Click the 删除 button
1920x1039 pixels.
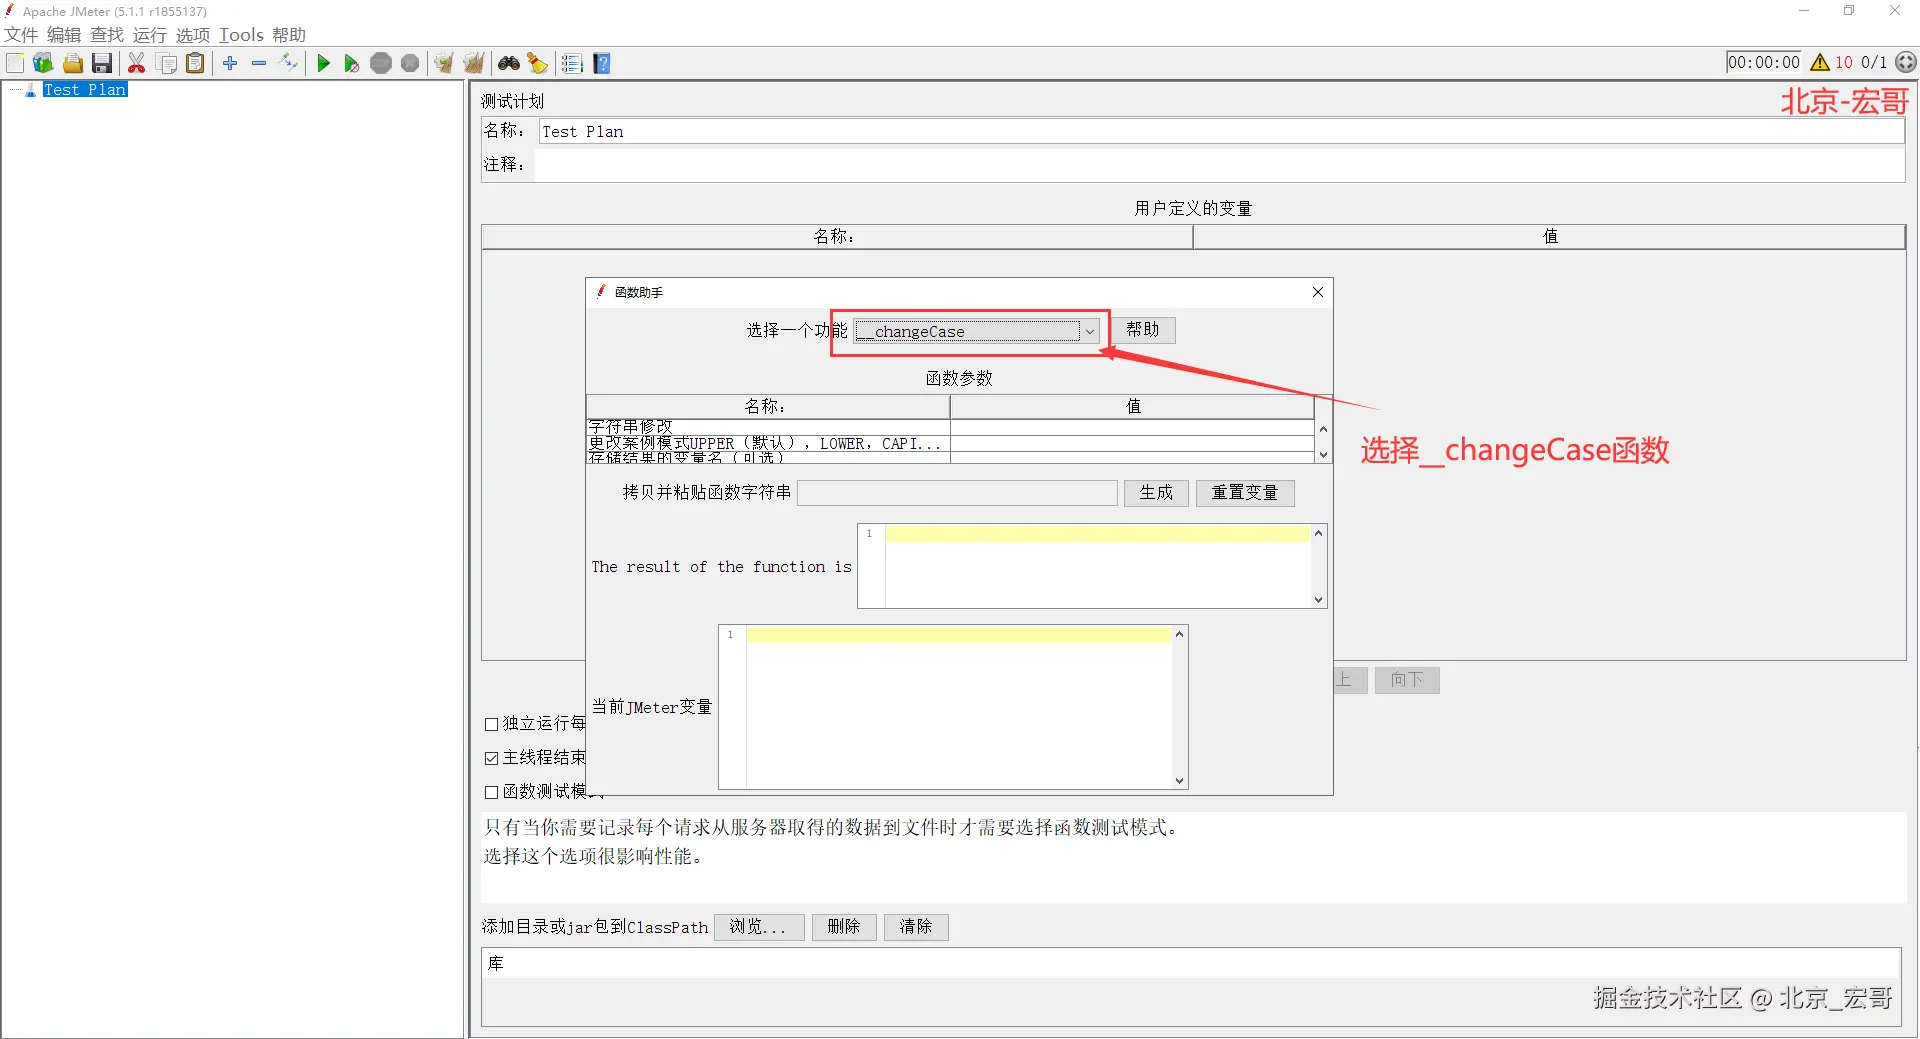pos(844,927)
